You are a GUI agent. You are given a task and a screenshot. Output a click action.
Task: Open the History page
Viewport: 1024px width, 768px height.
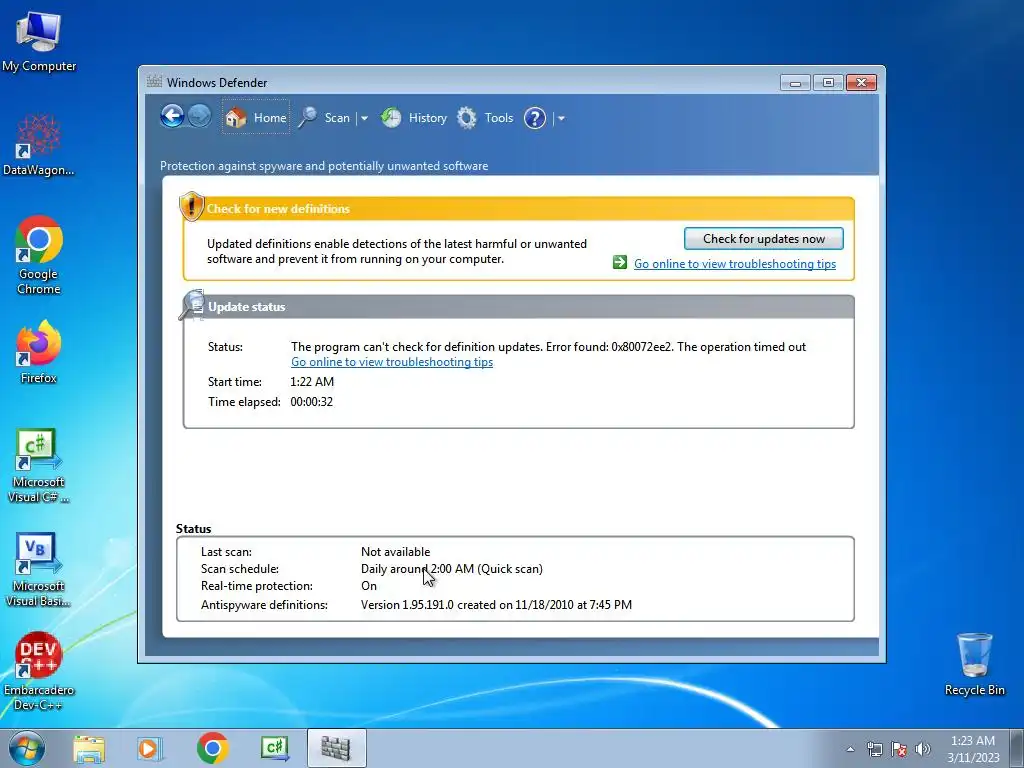pos(414,118)
